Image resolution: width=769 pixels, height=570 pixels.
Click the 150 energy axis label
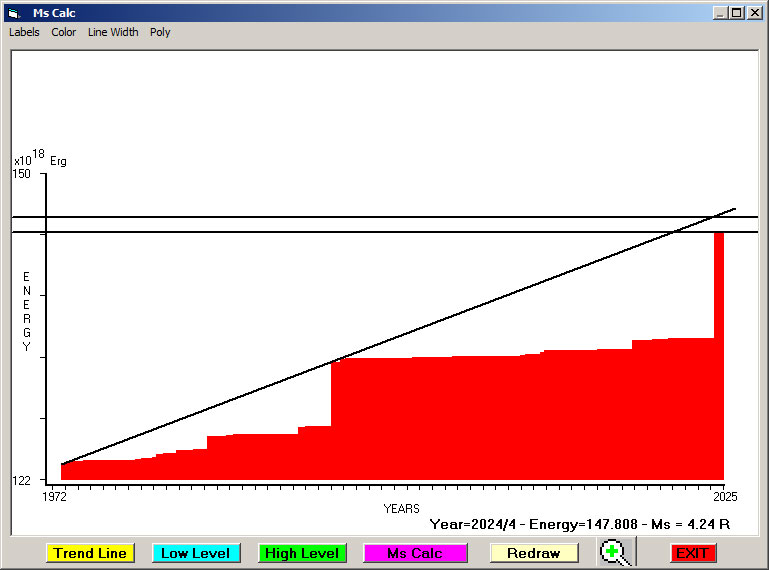22,174
